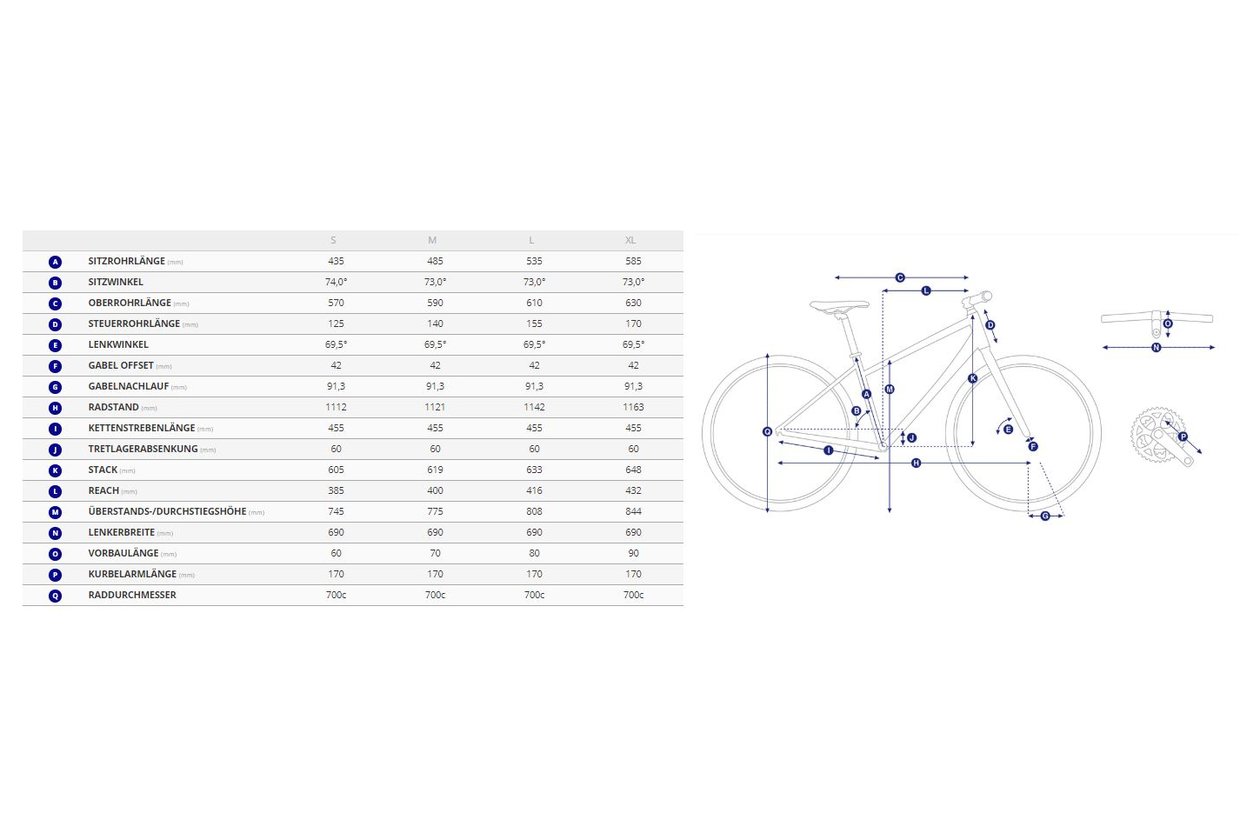Select the XL size column header
Screen dimensions: 1260x840
631,241
